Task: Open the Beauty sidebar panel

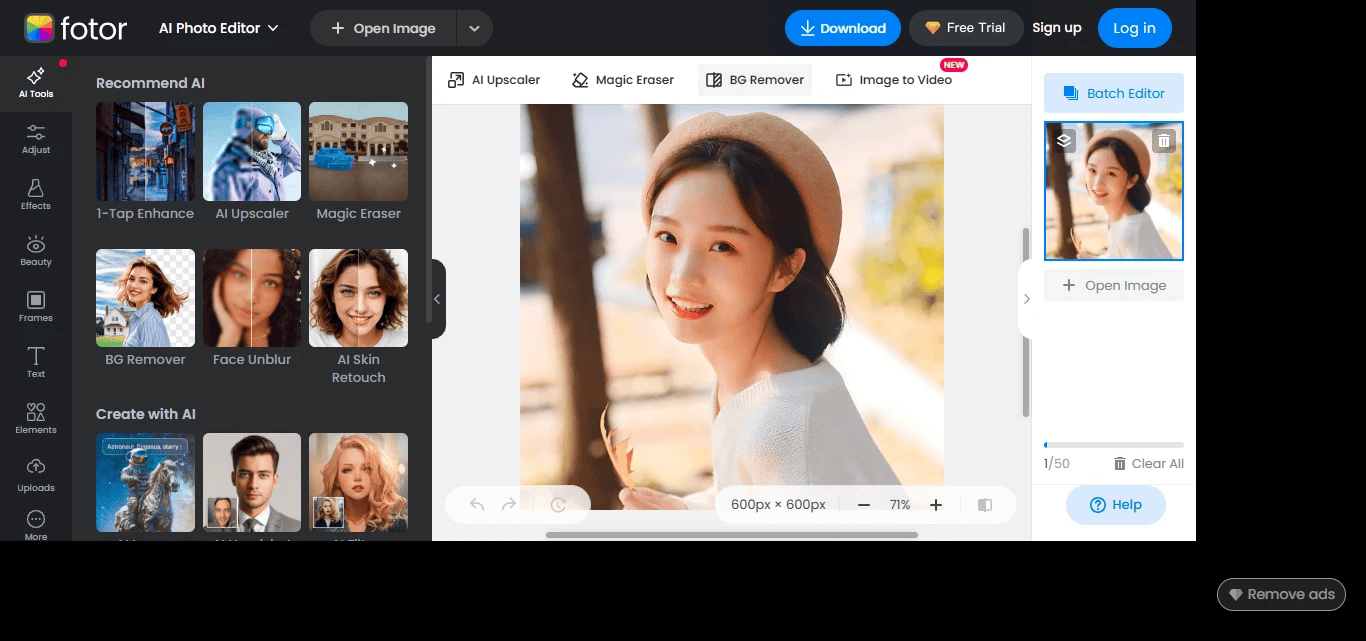Action: click(36, 252)
